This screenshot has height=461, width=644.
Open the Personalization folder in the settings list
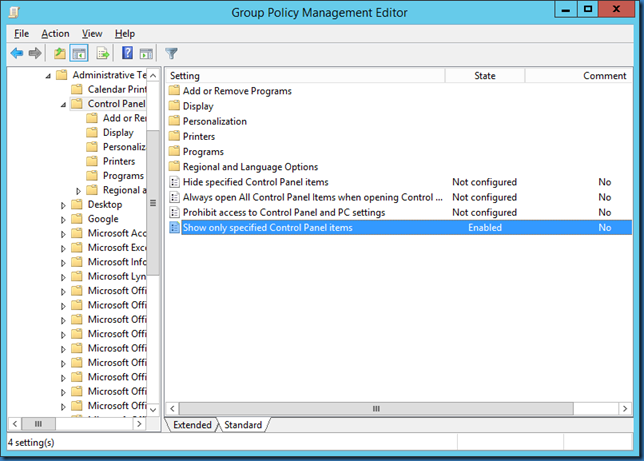(x=214, y=121)
